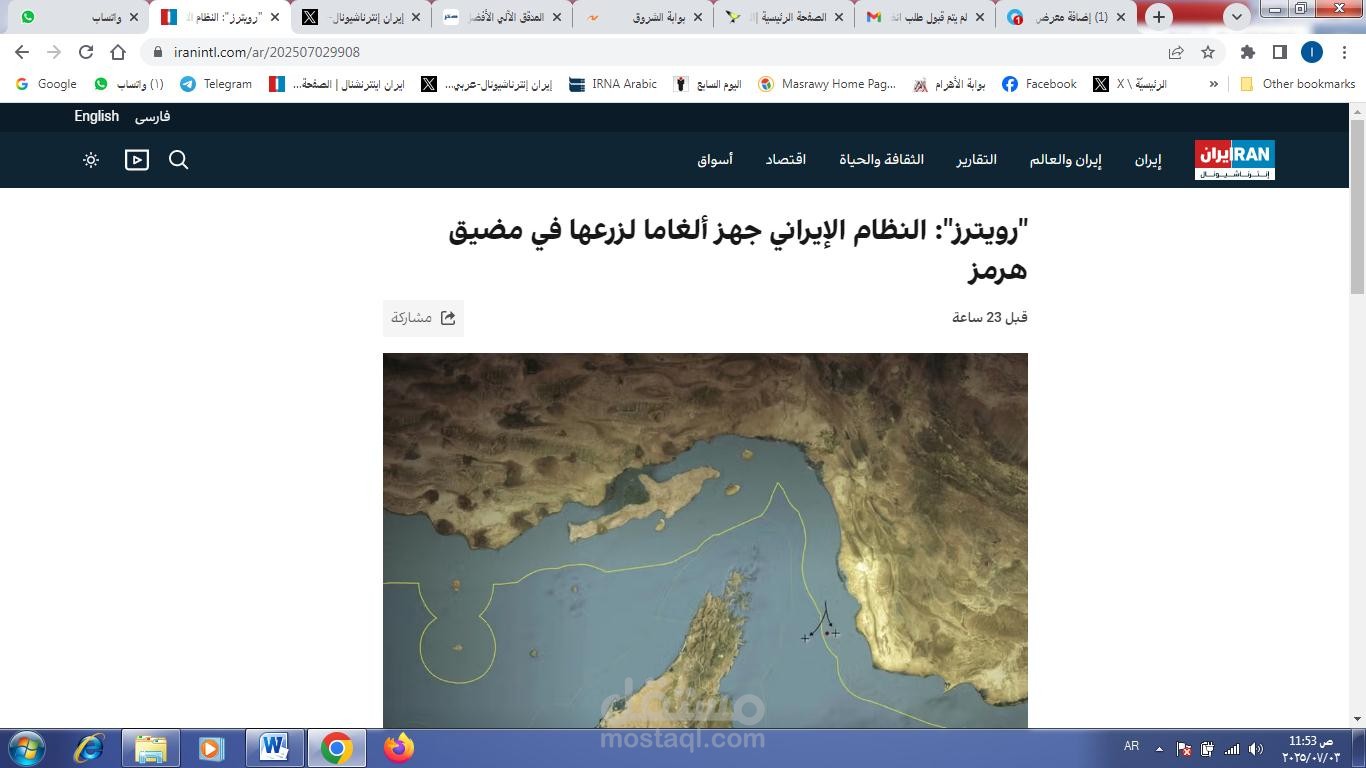Open Windows Media Player on taskbar

tap(211, 748)
